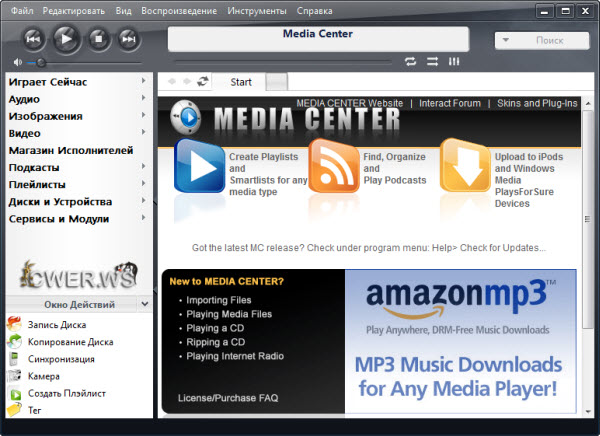Open the License/Purchase FAQ link
Viewport: 600px width, 436px height.
[228, 398]
